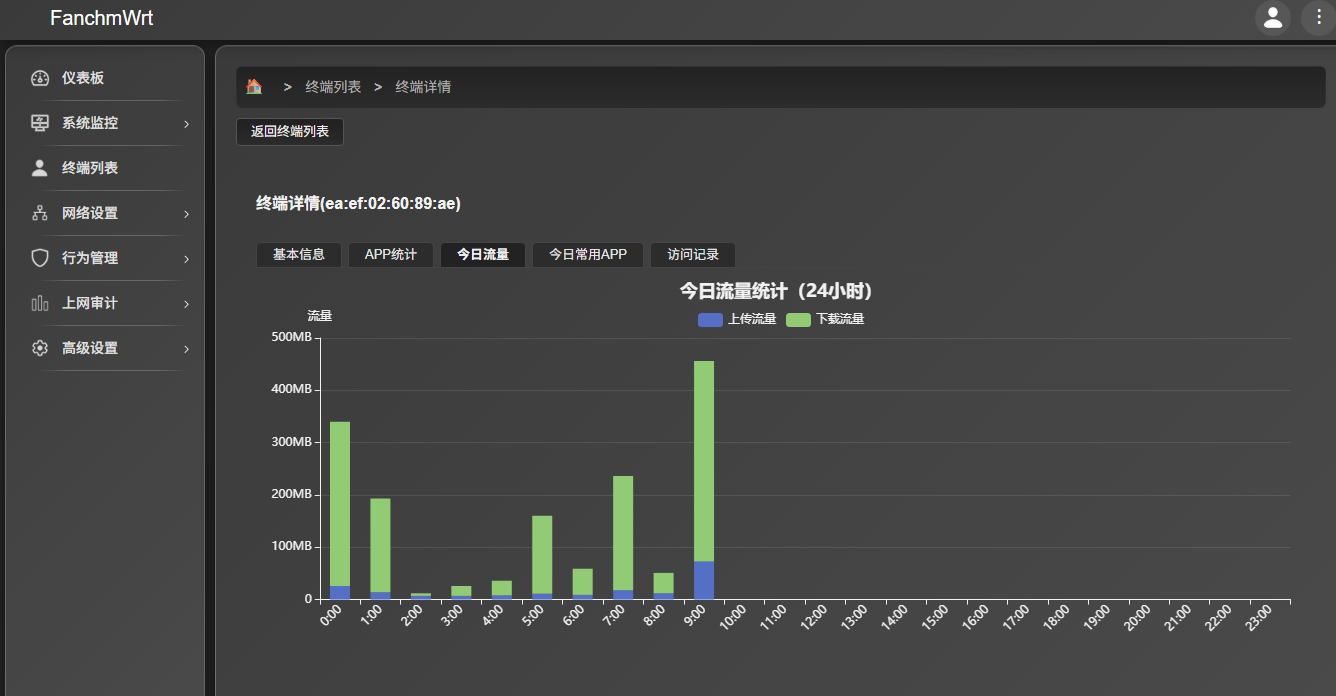1336x696 pixels.
Task: Click the 高级设置 gear icon
Action: (x=40, y=347)
